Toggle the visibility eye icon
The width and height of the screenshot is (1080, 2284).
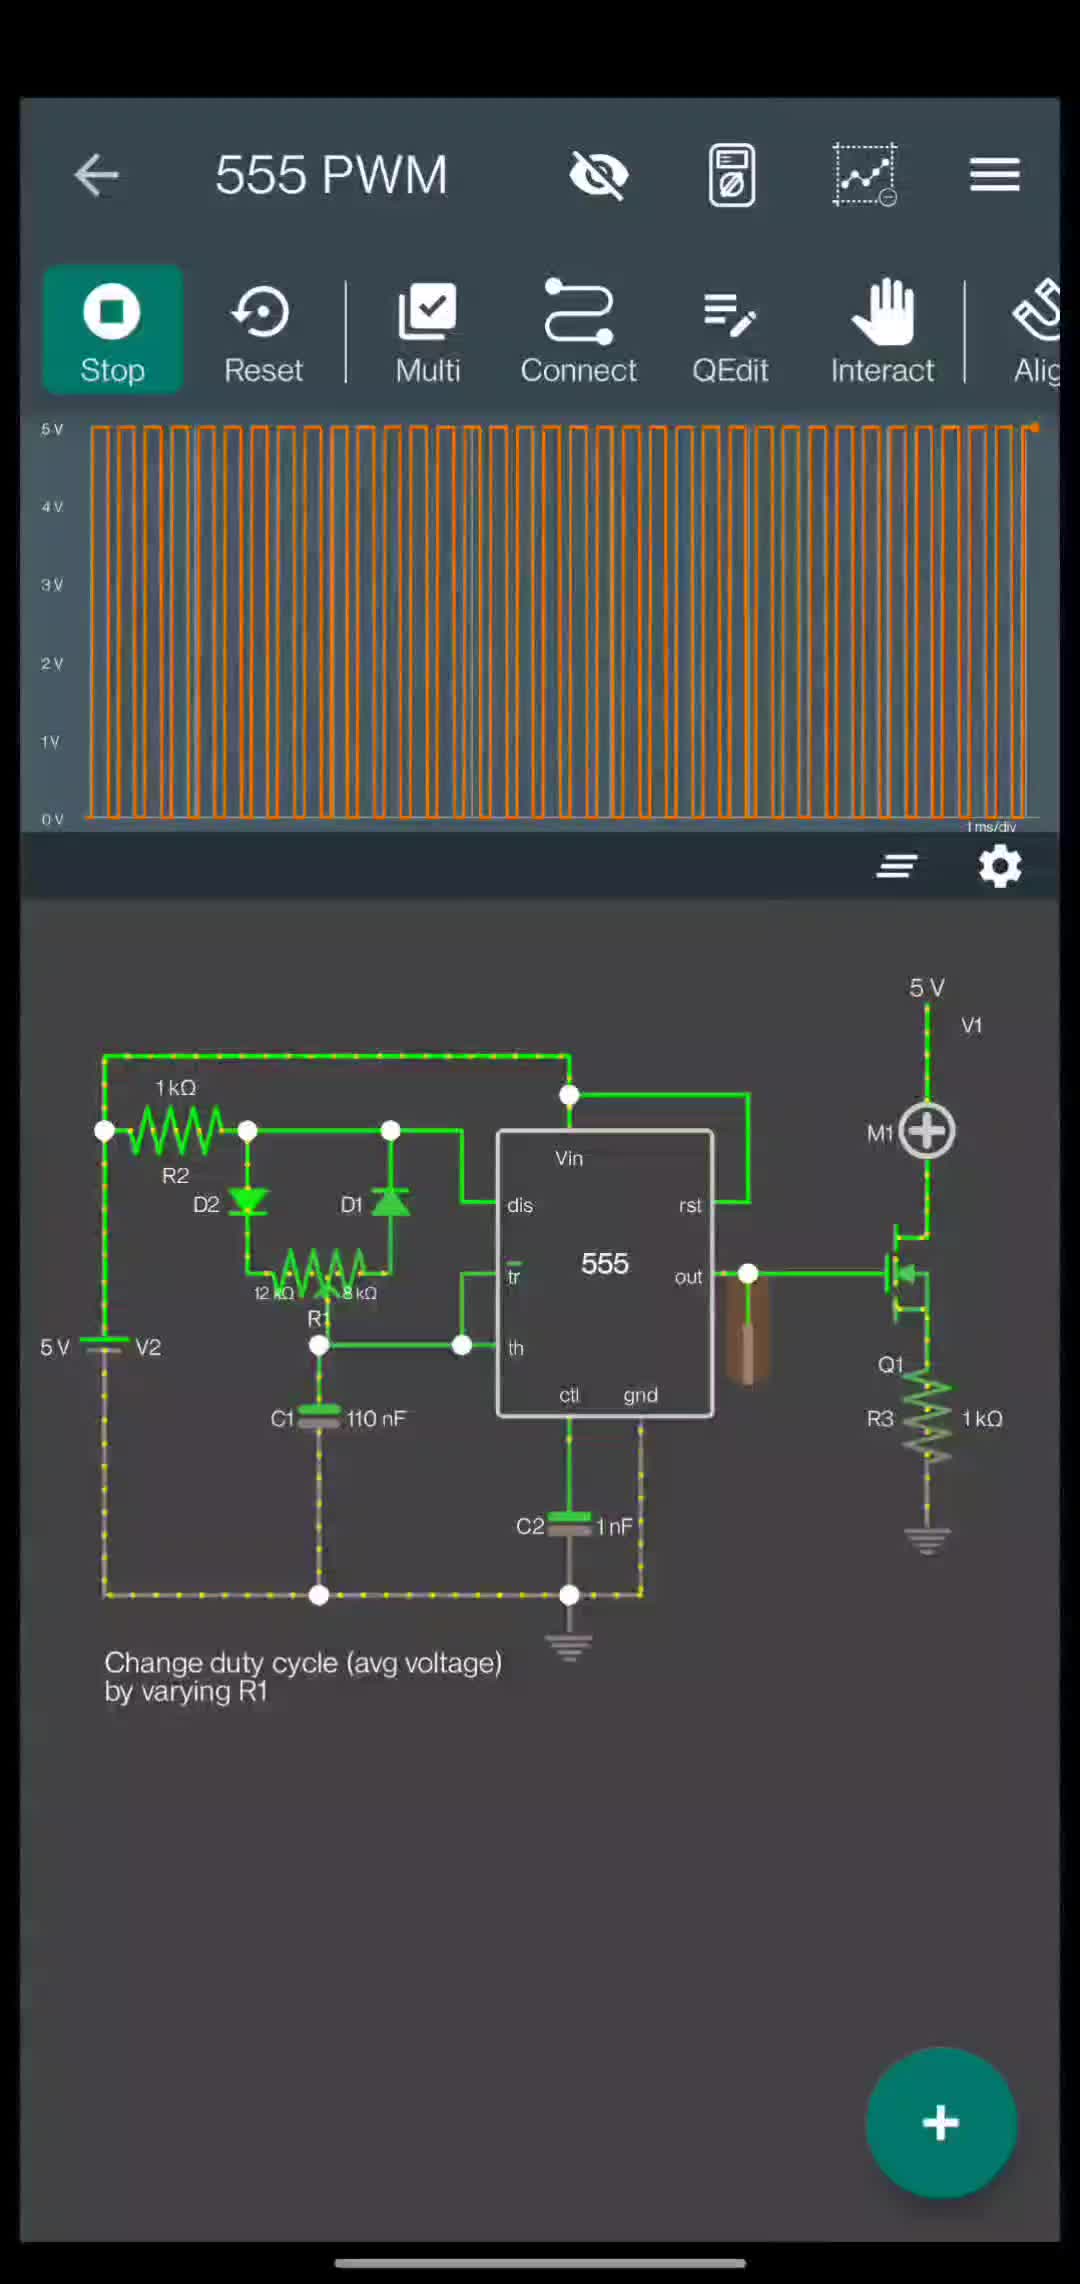coord(598,176)
